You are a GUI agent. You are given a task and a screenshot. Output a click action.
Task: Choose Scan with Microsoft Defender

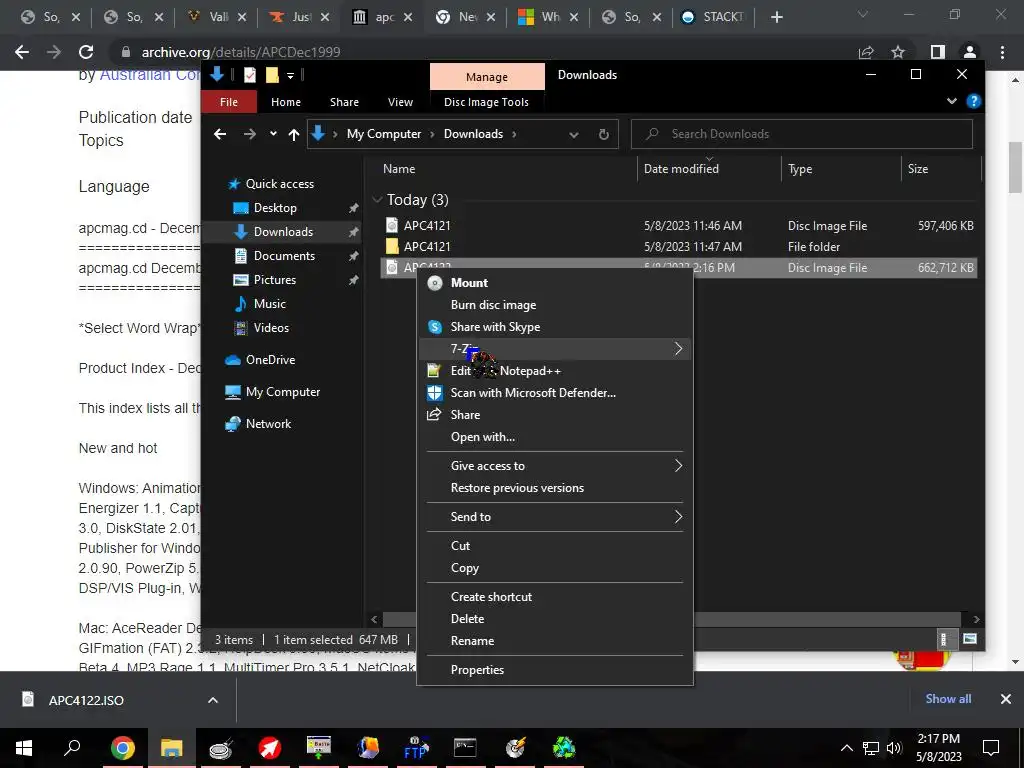tap(533, 392)
